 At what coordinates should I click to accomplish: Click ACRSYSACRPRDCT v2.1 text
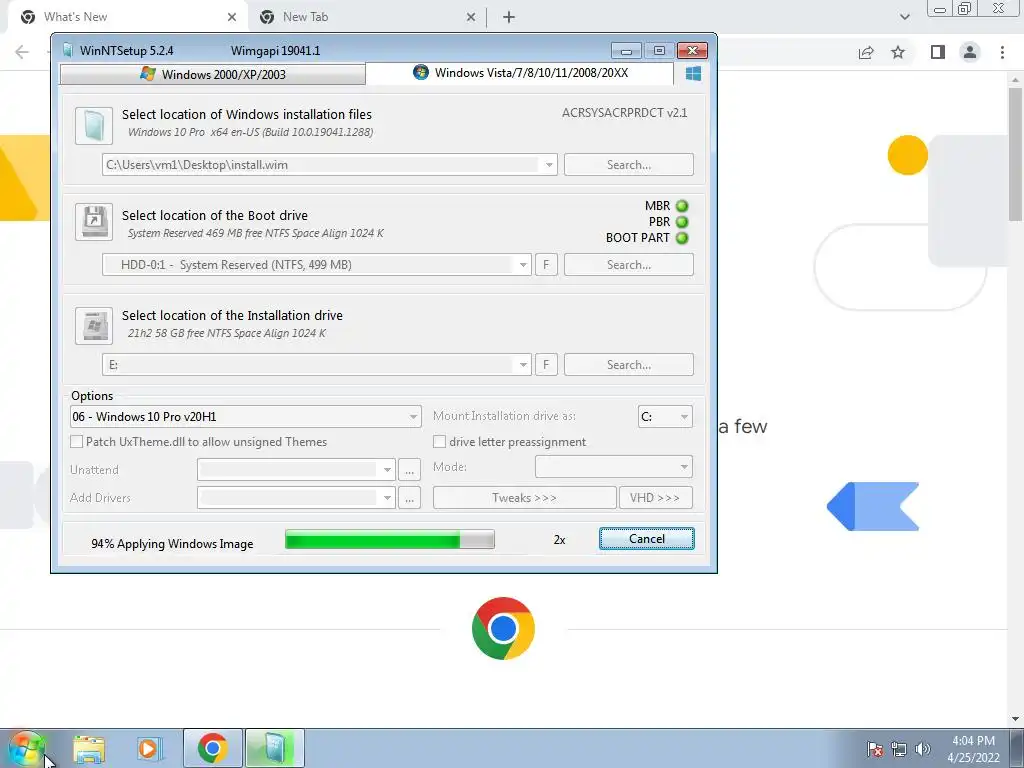(x=624, y=113)
